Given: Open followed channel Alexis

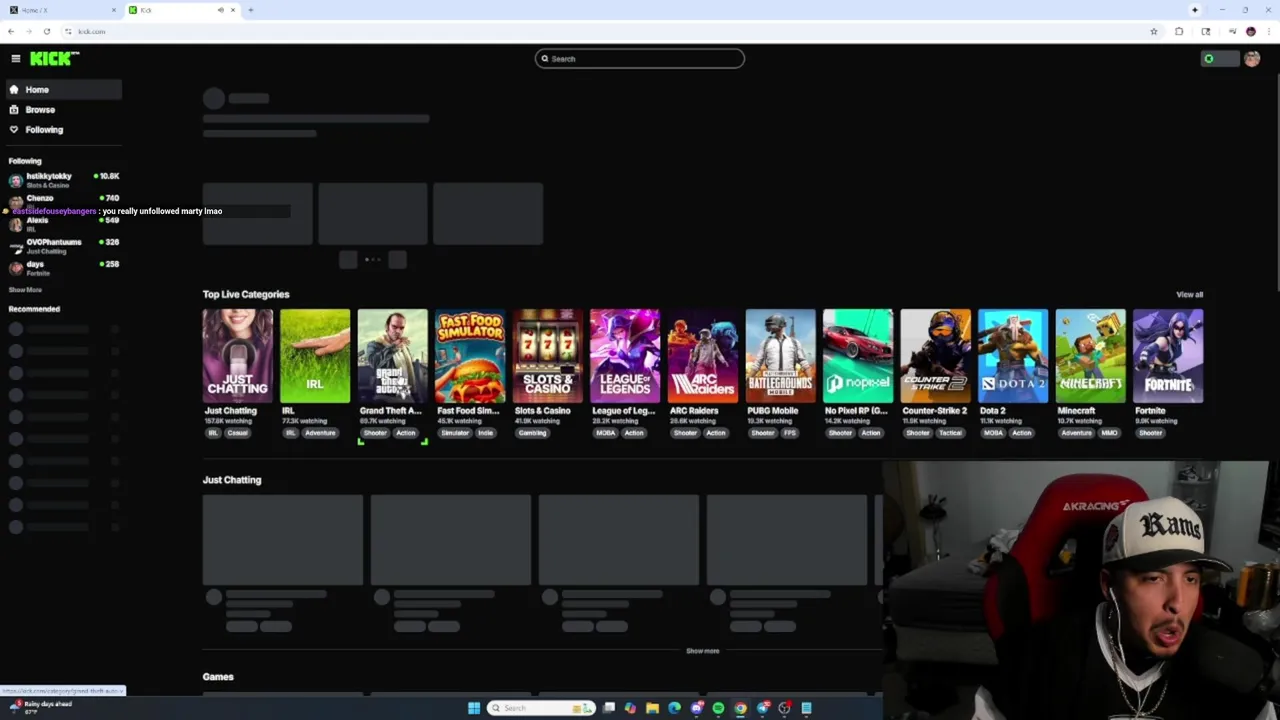Looking at the screenshot, I should coord(63,224).
